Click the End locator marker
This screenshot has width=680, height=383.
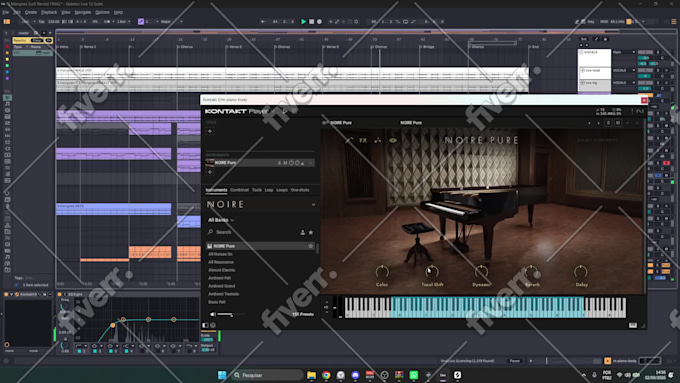[535, 46]
